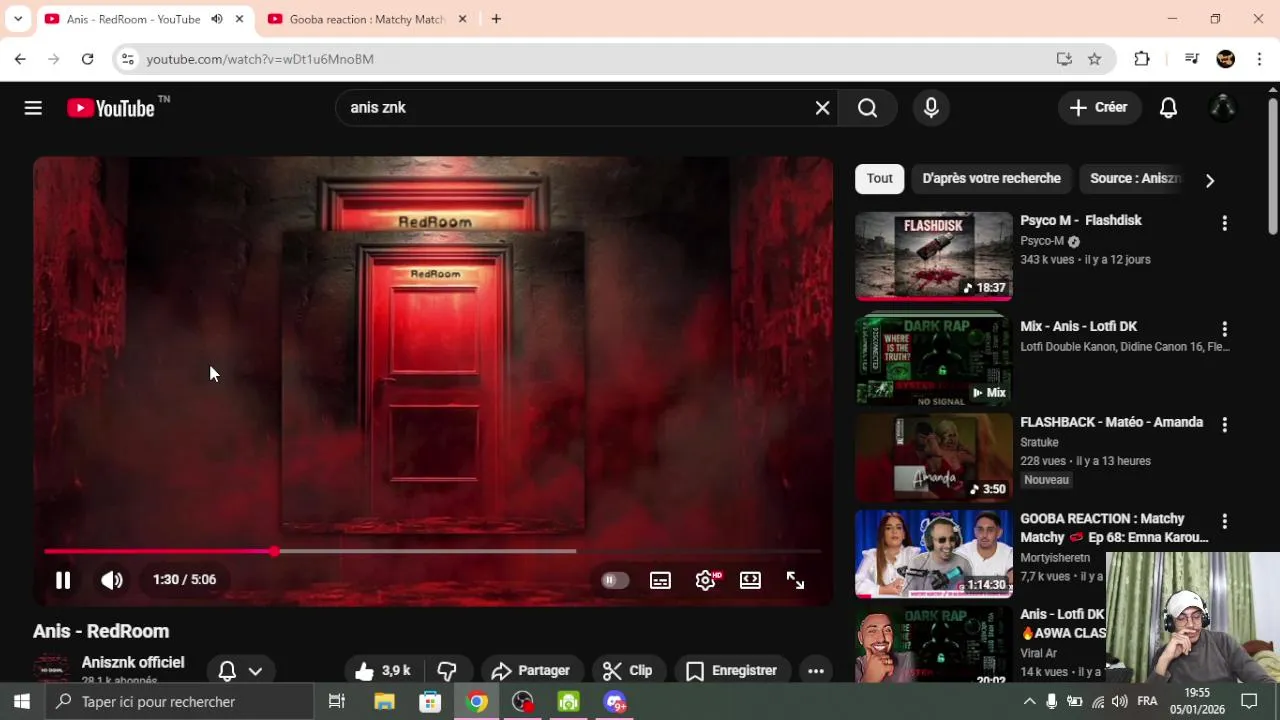Install the app from address bar icon
This screenshot has width=1280, height=720.
click(1064, 59)
